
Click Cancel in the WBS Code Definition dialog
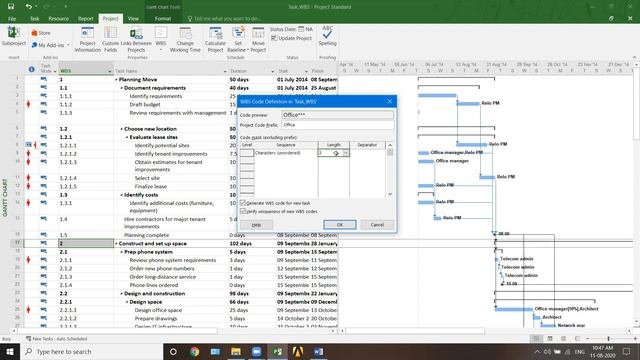click(377, 225)
